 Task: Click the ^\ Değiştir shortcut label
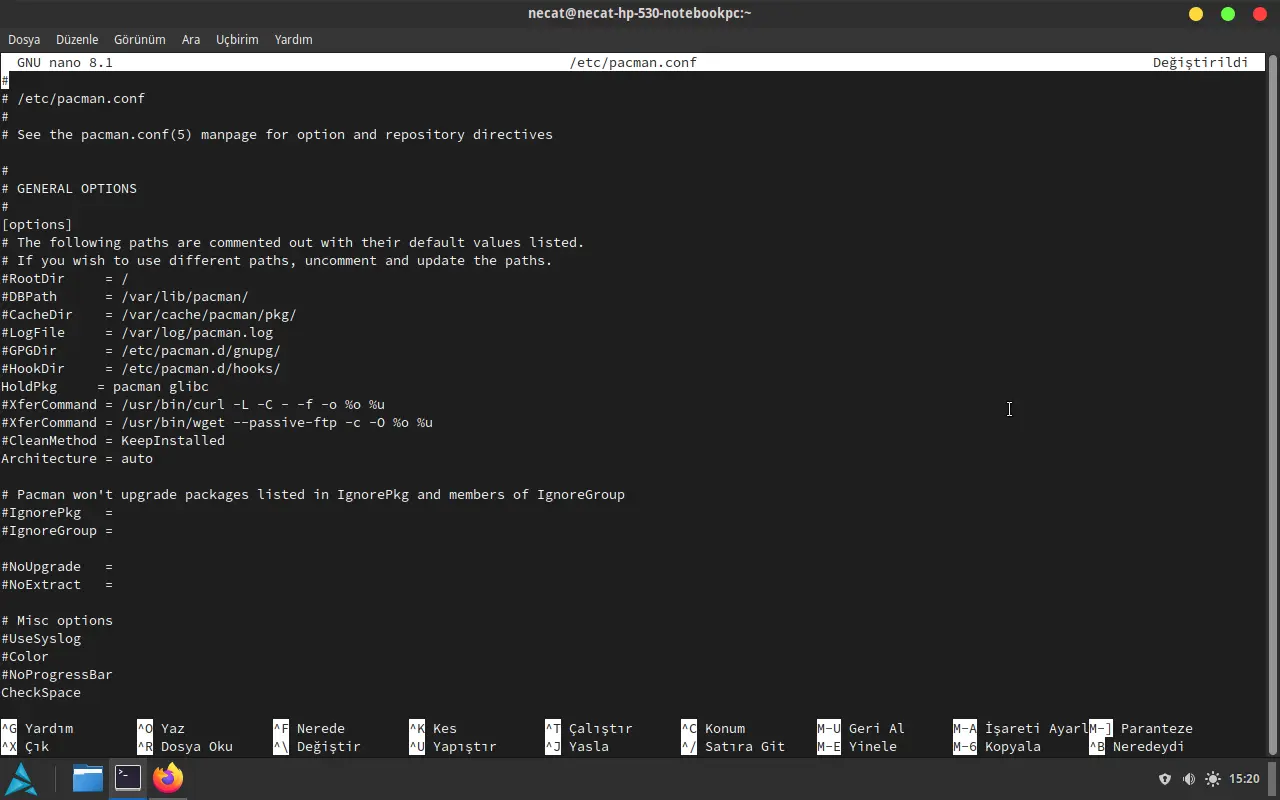point(317,746)
